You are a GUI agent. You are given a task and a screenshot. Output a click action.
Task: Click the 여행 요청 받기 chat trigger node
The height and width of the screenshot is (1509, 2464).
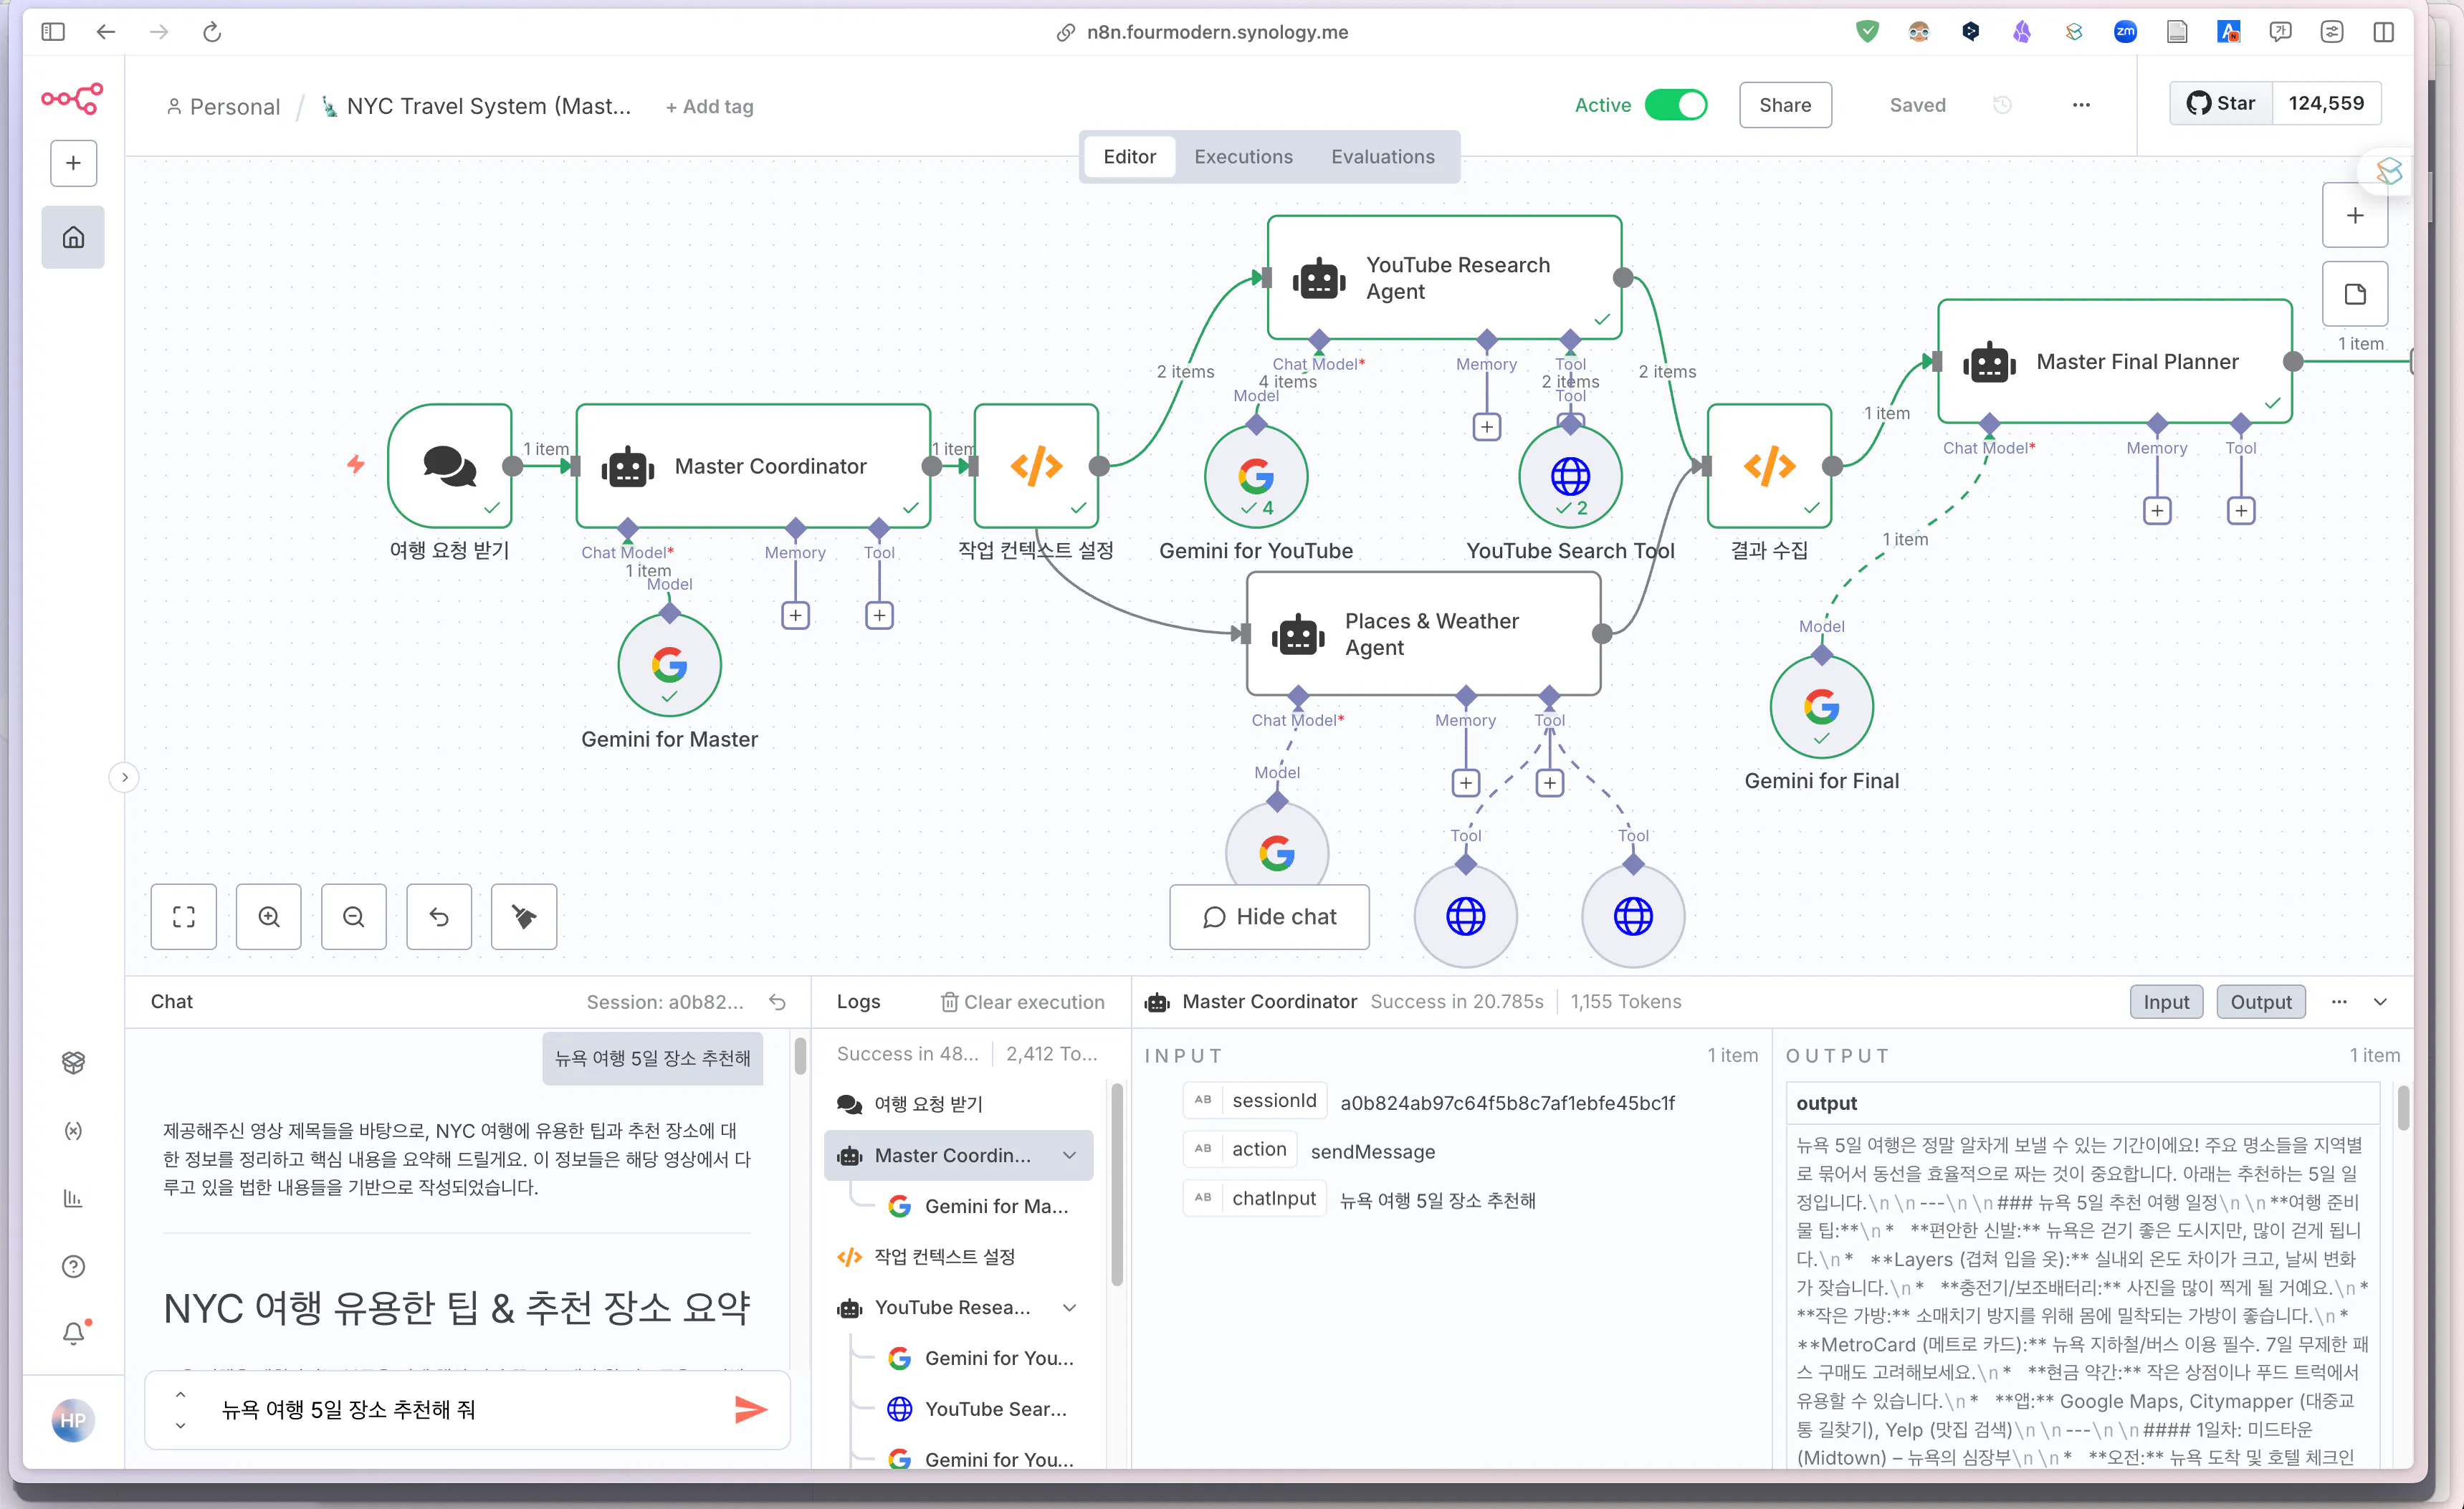[x=450, y=466]
